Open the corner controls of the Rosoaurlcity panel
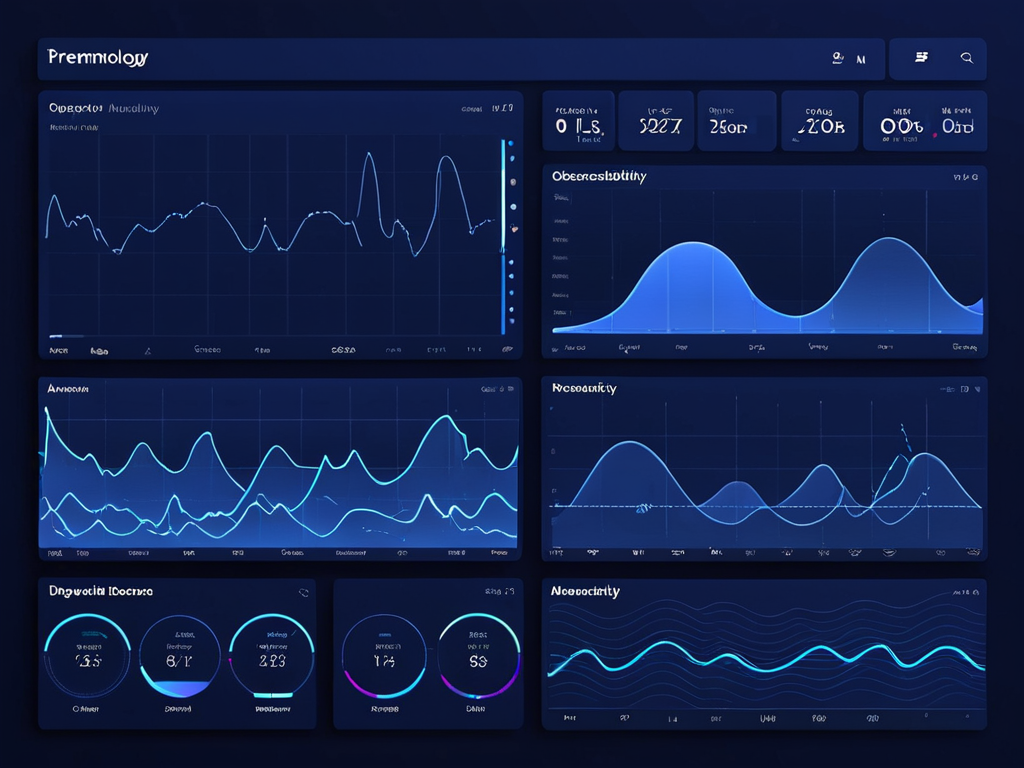 pos(960,389)
